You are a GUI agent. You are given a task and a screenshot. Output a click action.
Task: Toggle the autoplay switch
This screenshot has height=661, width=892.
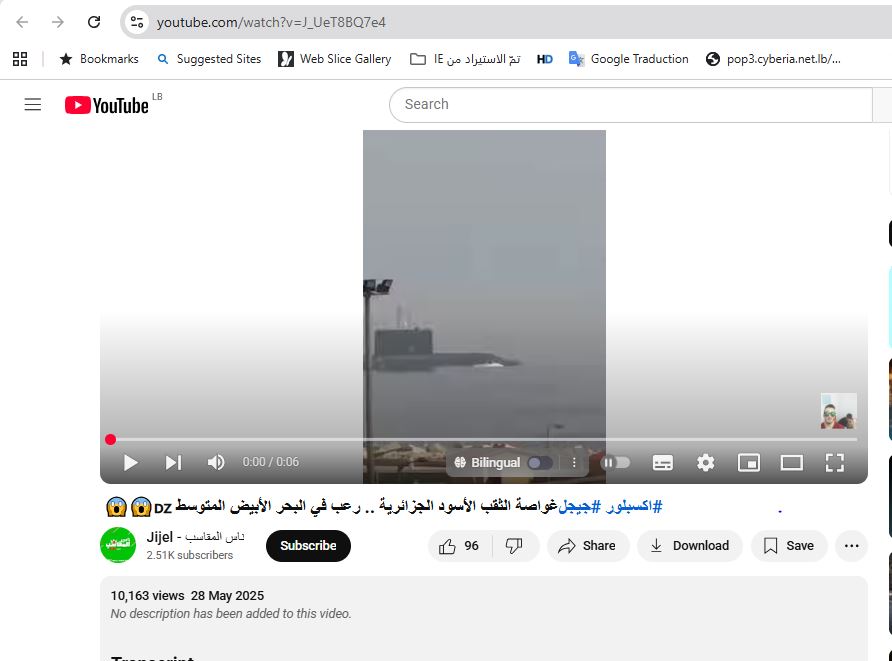tap(616, 462)
